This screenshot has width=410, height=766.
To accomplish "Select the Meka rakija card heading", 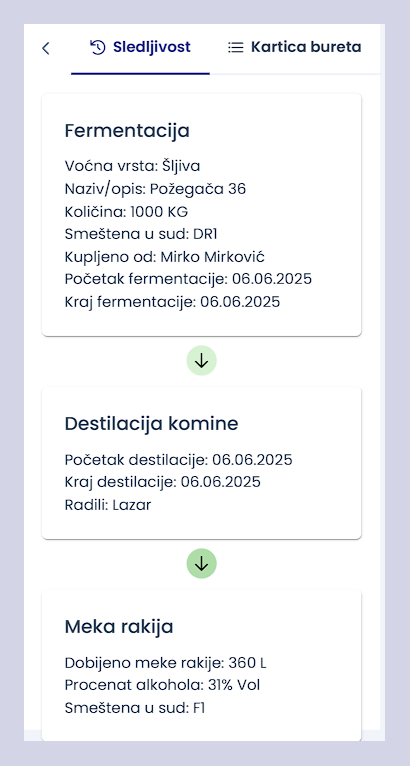I will 119,627.
